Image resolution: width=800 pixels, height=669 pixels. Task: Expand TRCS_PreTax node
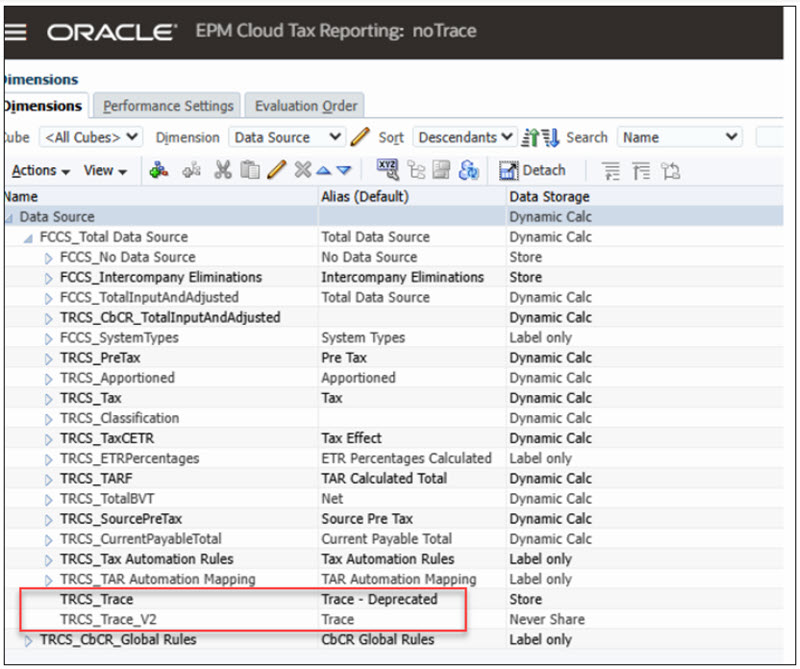coord(48,359)
